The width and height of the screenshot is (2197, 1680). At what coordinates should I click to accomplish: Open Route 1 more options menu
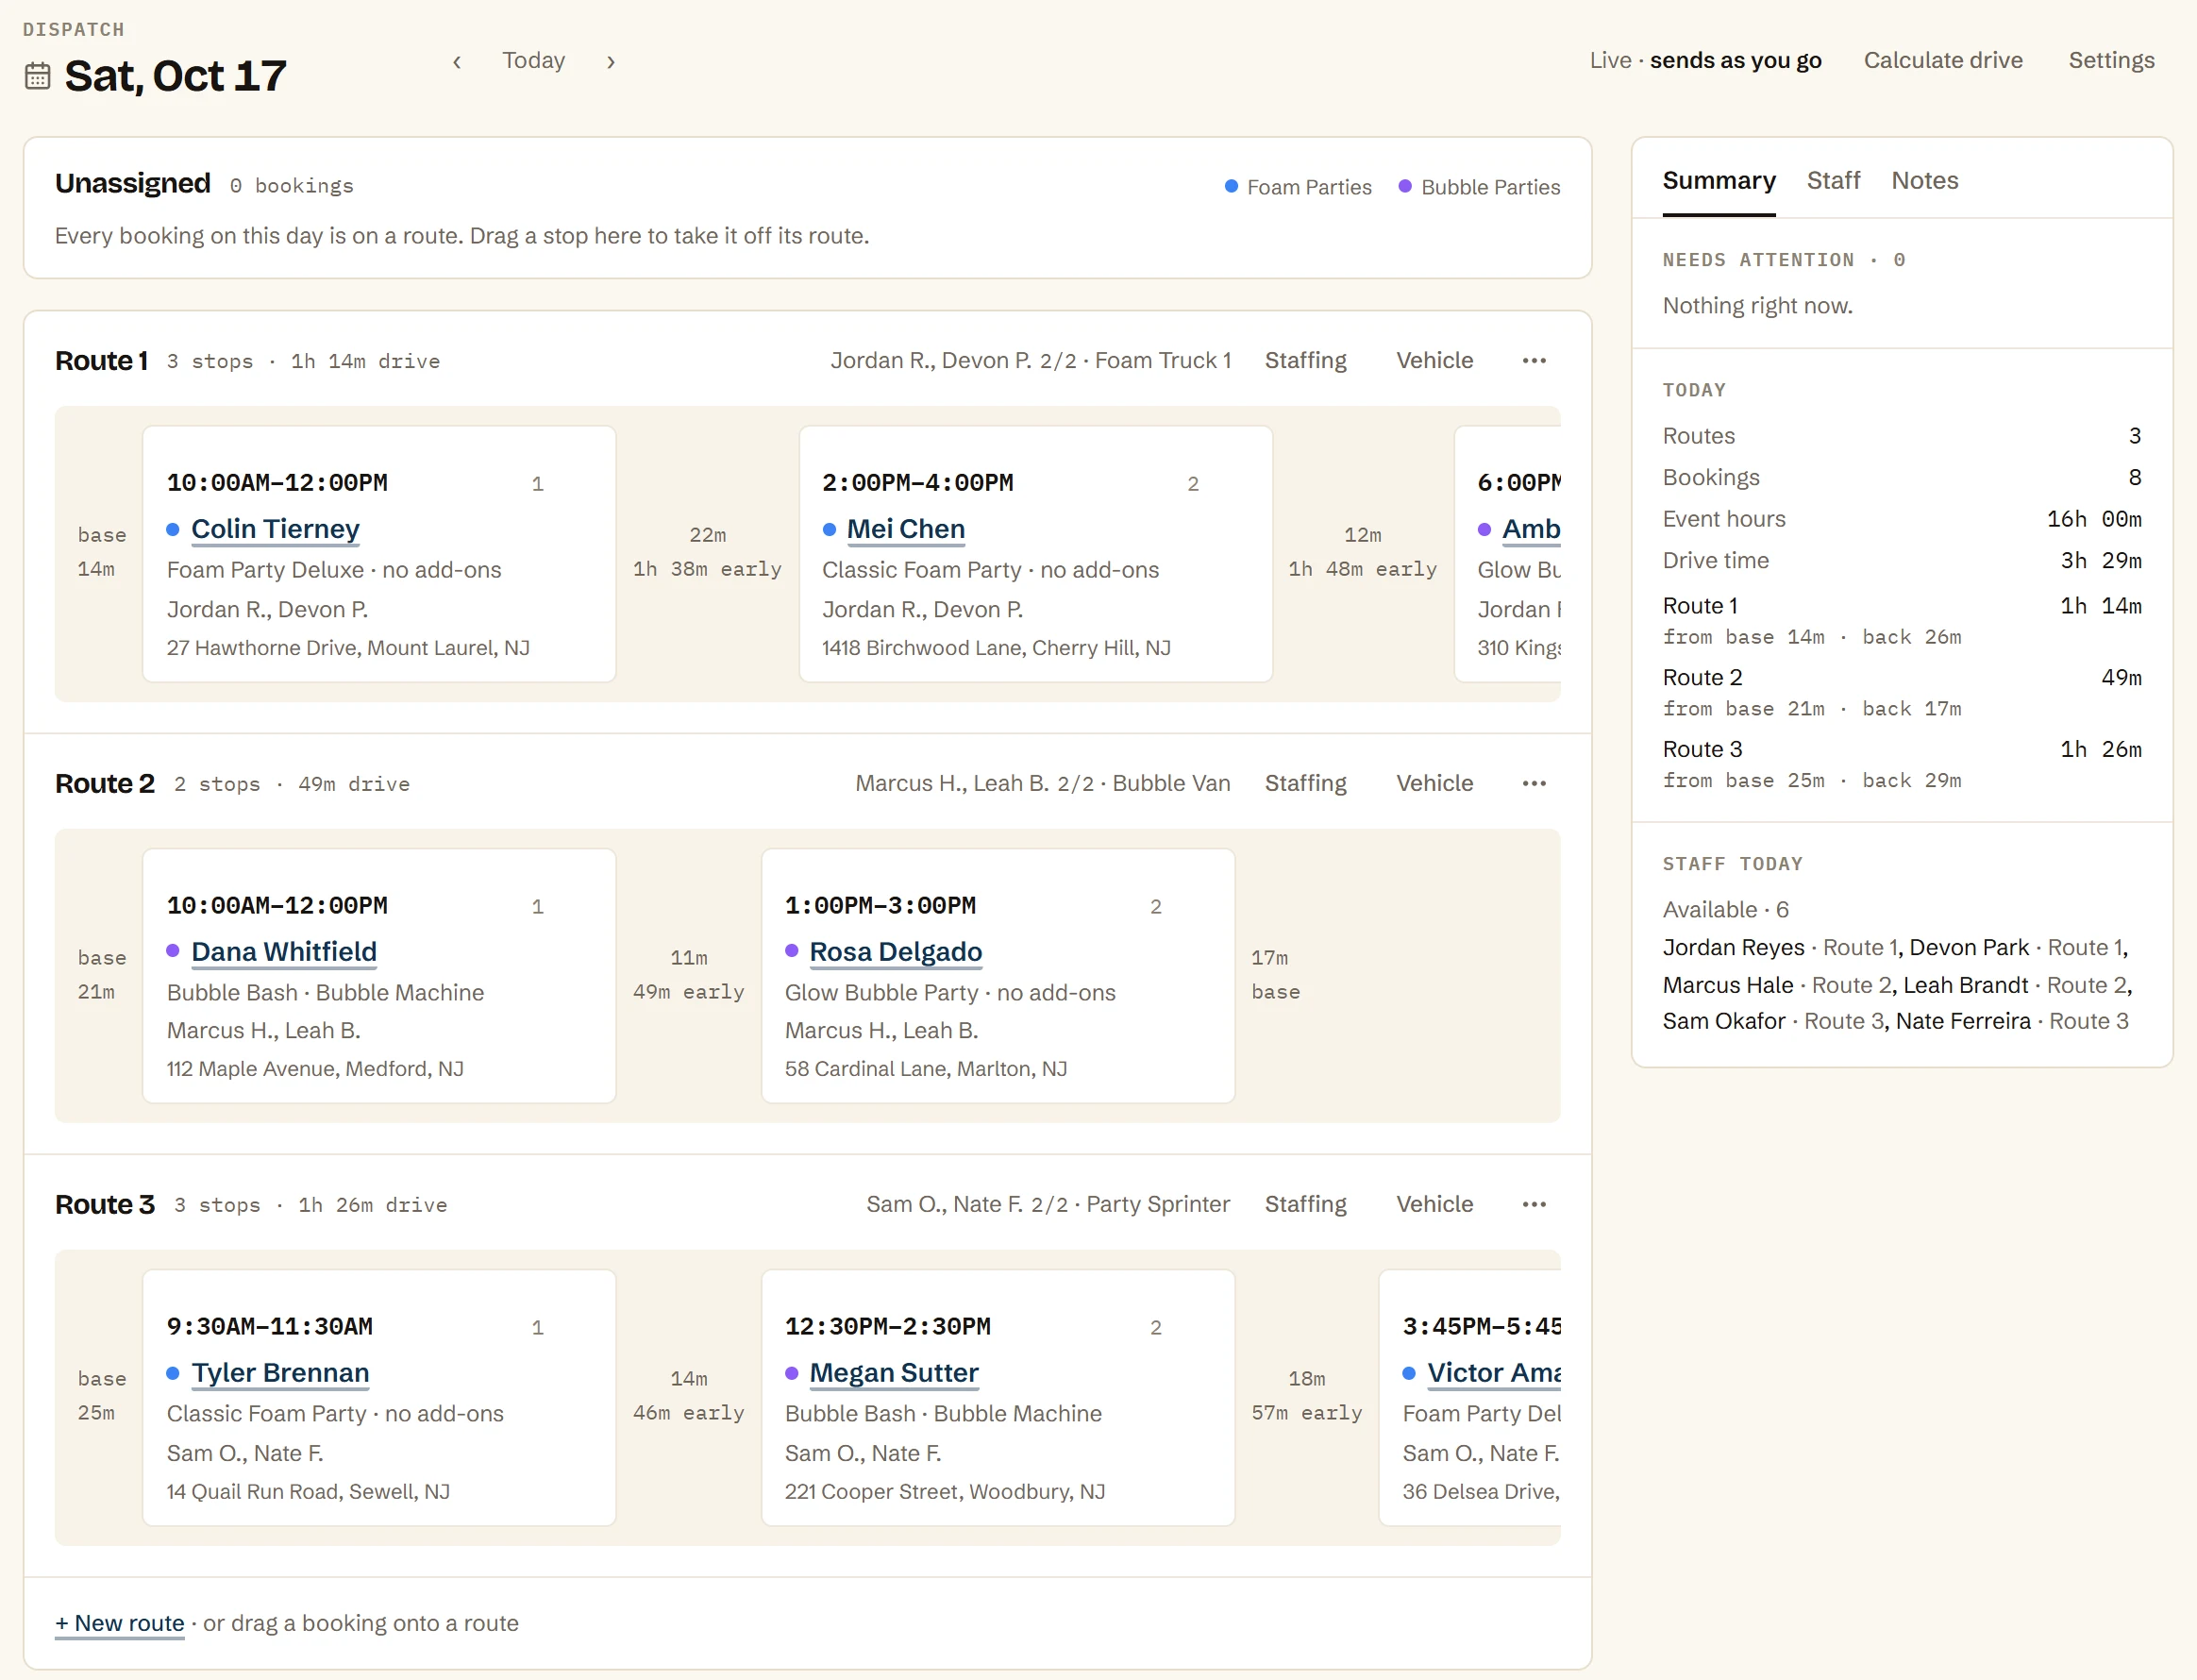click(1534, 360)
